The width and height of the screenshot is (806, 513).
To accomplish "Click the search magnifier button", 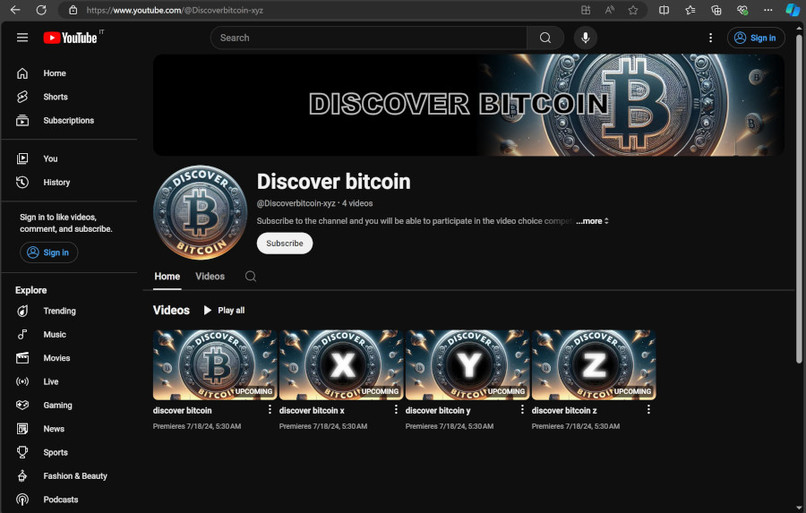I will pos(545,38).
